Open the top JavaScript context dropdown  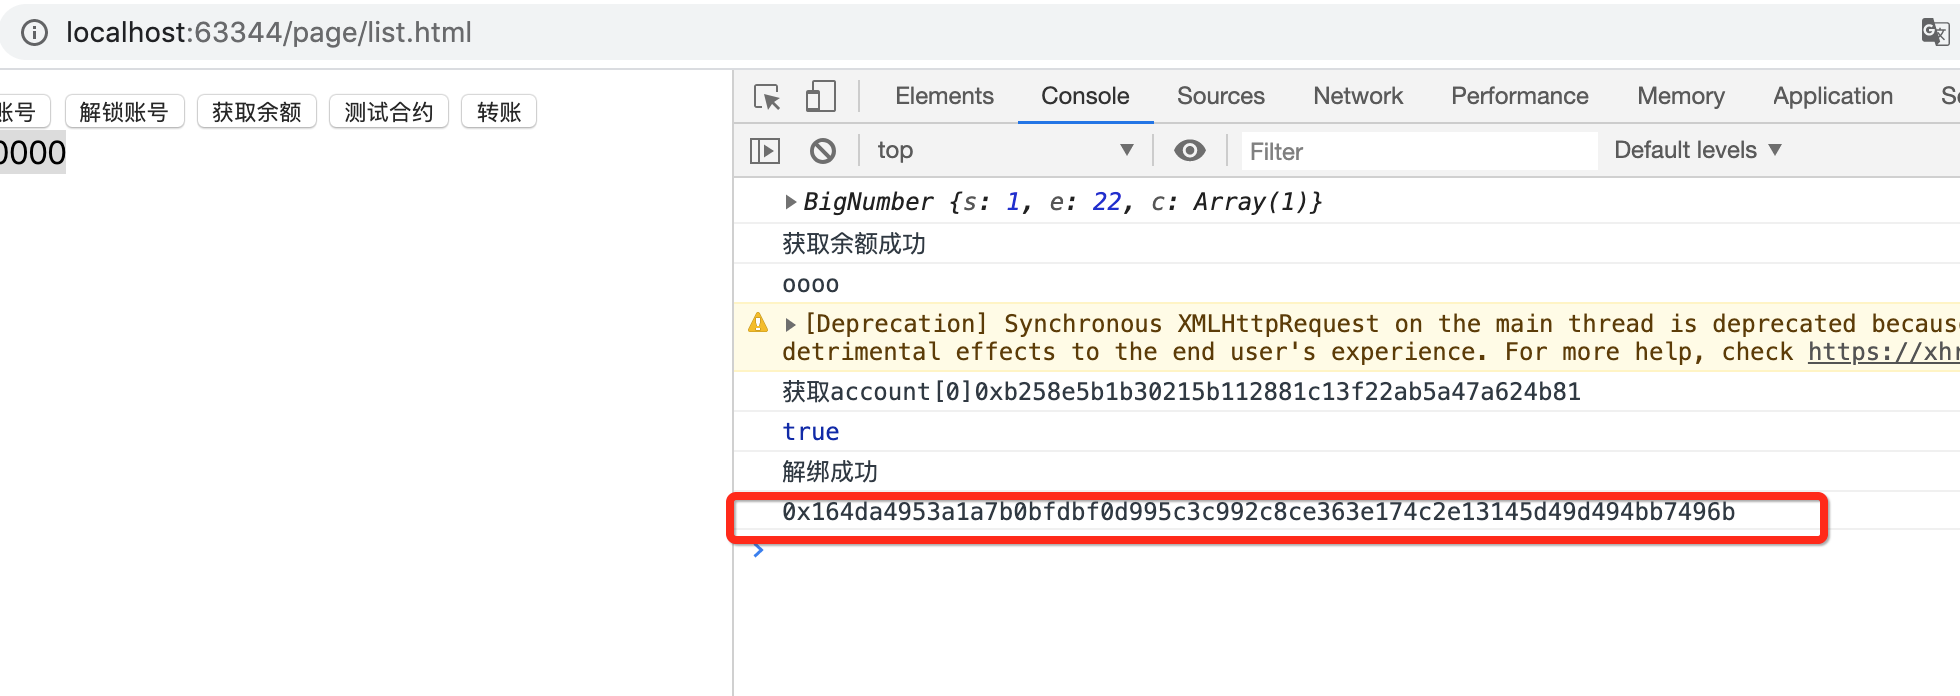click(1006, 150)
